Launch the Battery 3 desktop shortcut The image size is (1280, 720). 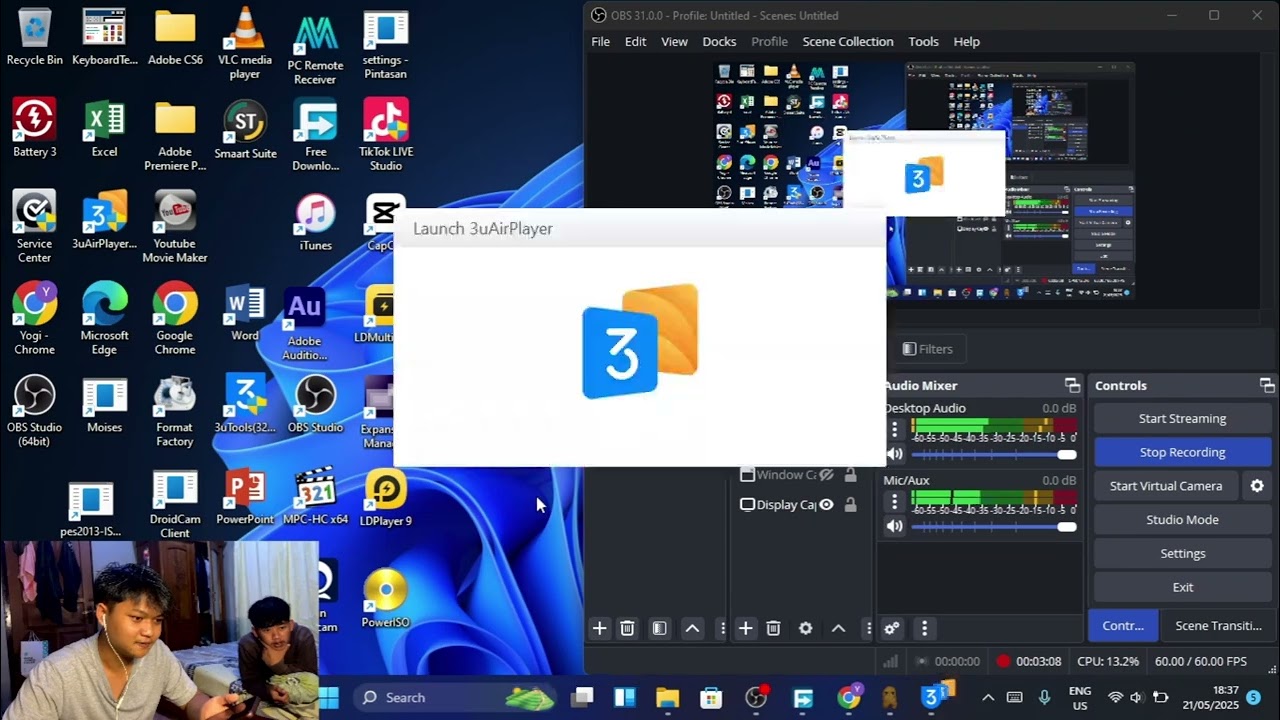coord(34,129)
